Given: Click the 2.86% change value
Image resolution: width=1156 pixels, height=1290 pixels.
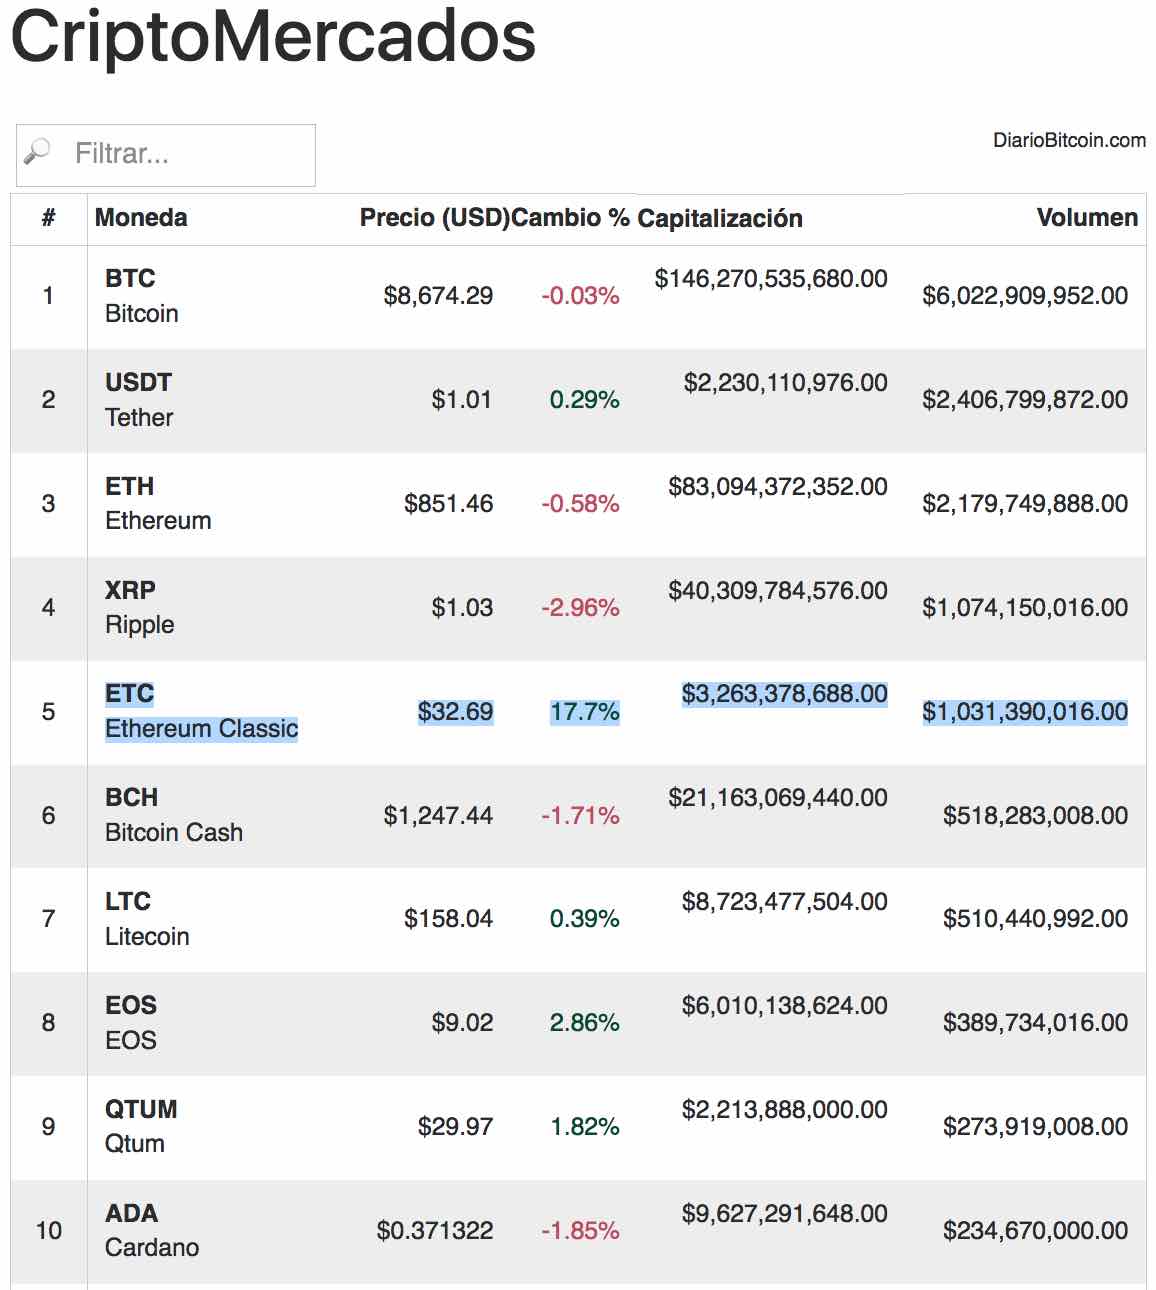Looking at the screenshot, I should pos(584,1023).
